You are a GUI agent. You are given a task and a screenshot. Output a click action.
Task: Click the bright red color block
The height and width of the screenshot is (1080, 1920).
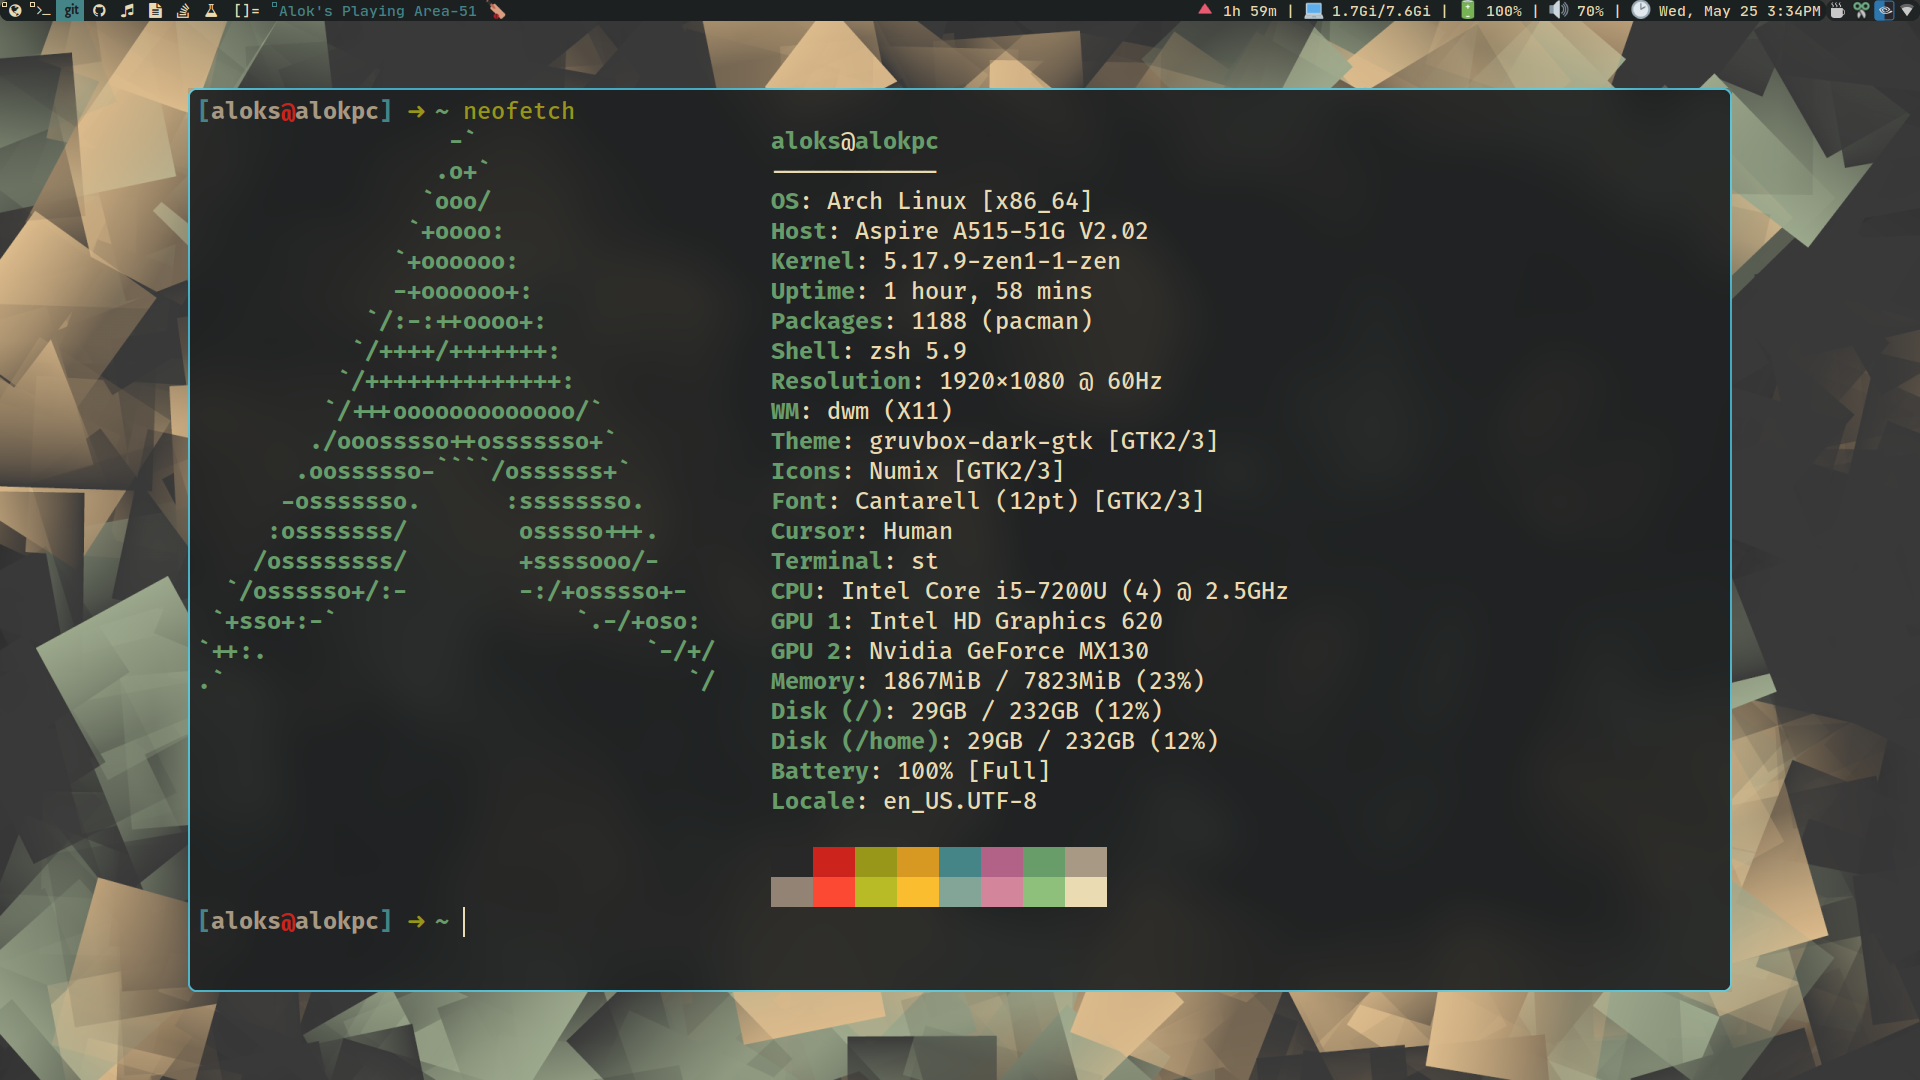click(833, 892)
